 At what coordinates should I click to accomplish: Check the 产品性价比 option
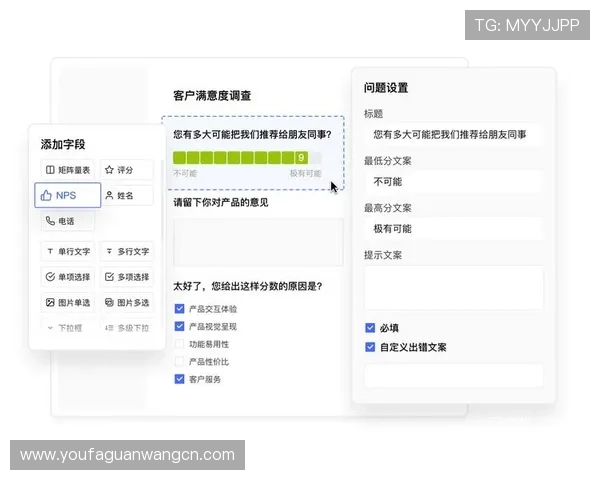pos(179,361)
